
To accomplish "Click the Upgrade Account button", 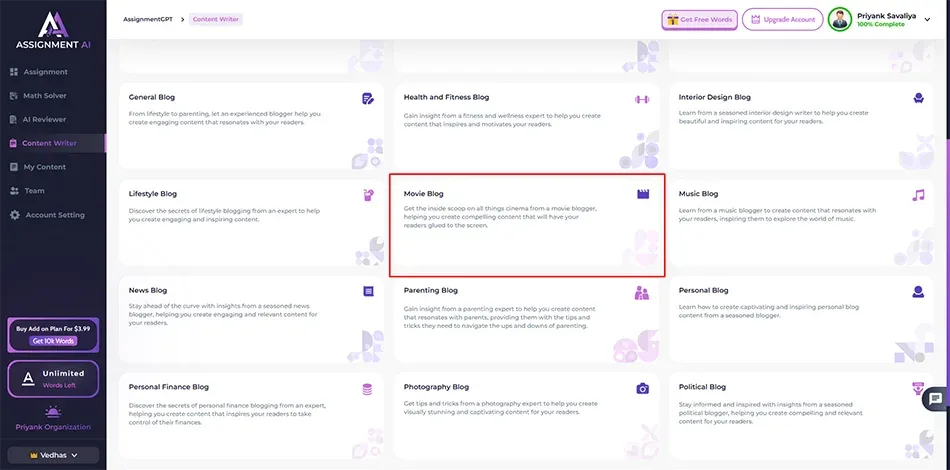I will (x=782, y=19).
